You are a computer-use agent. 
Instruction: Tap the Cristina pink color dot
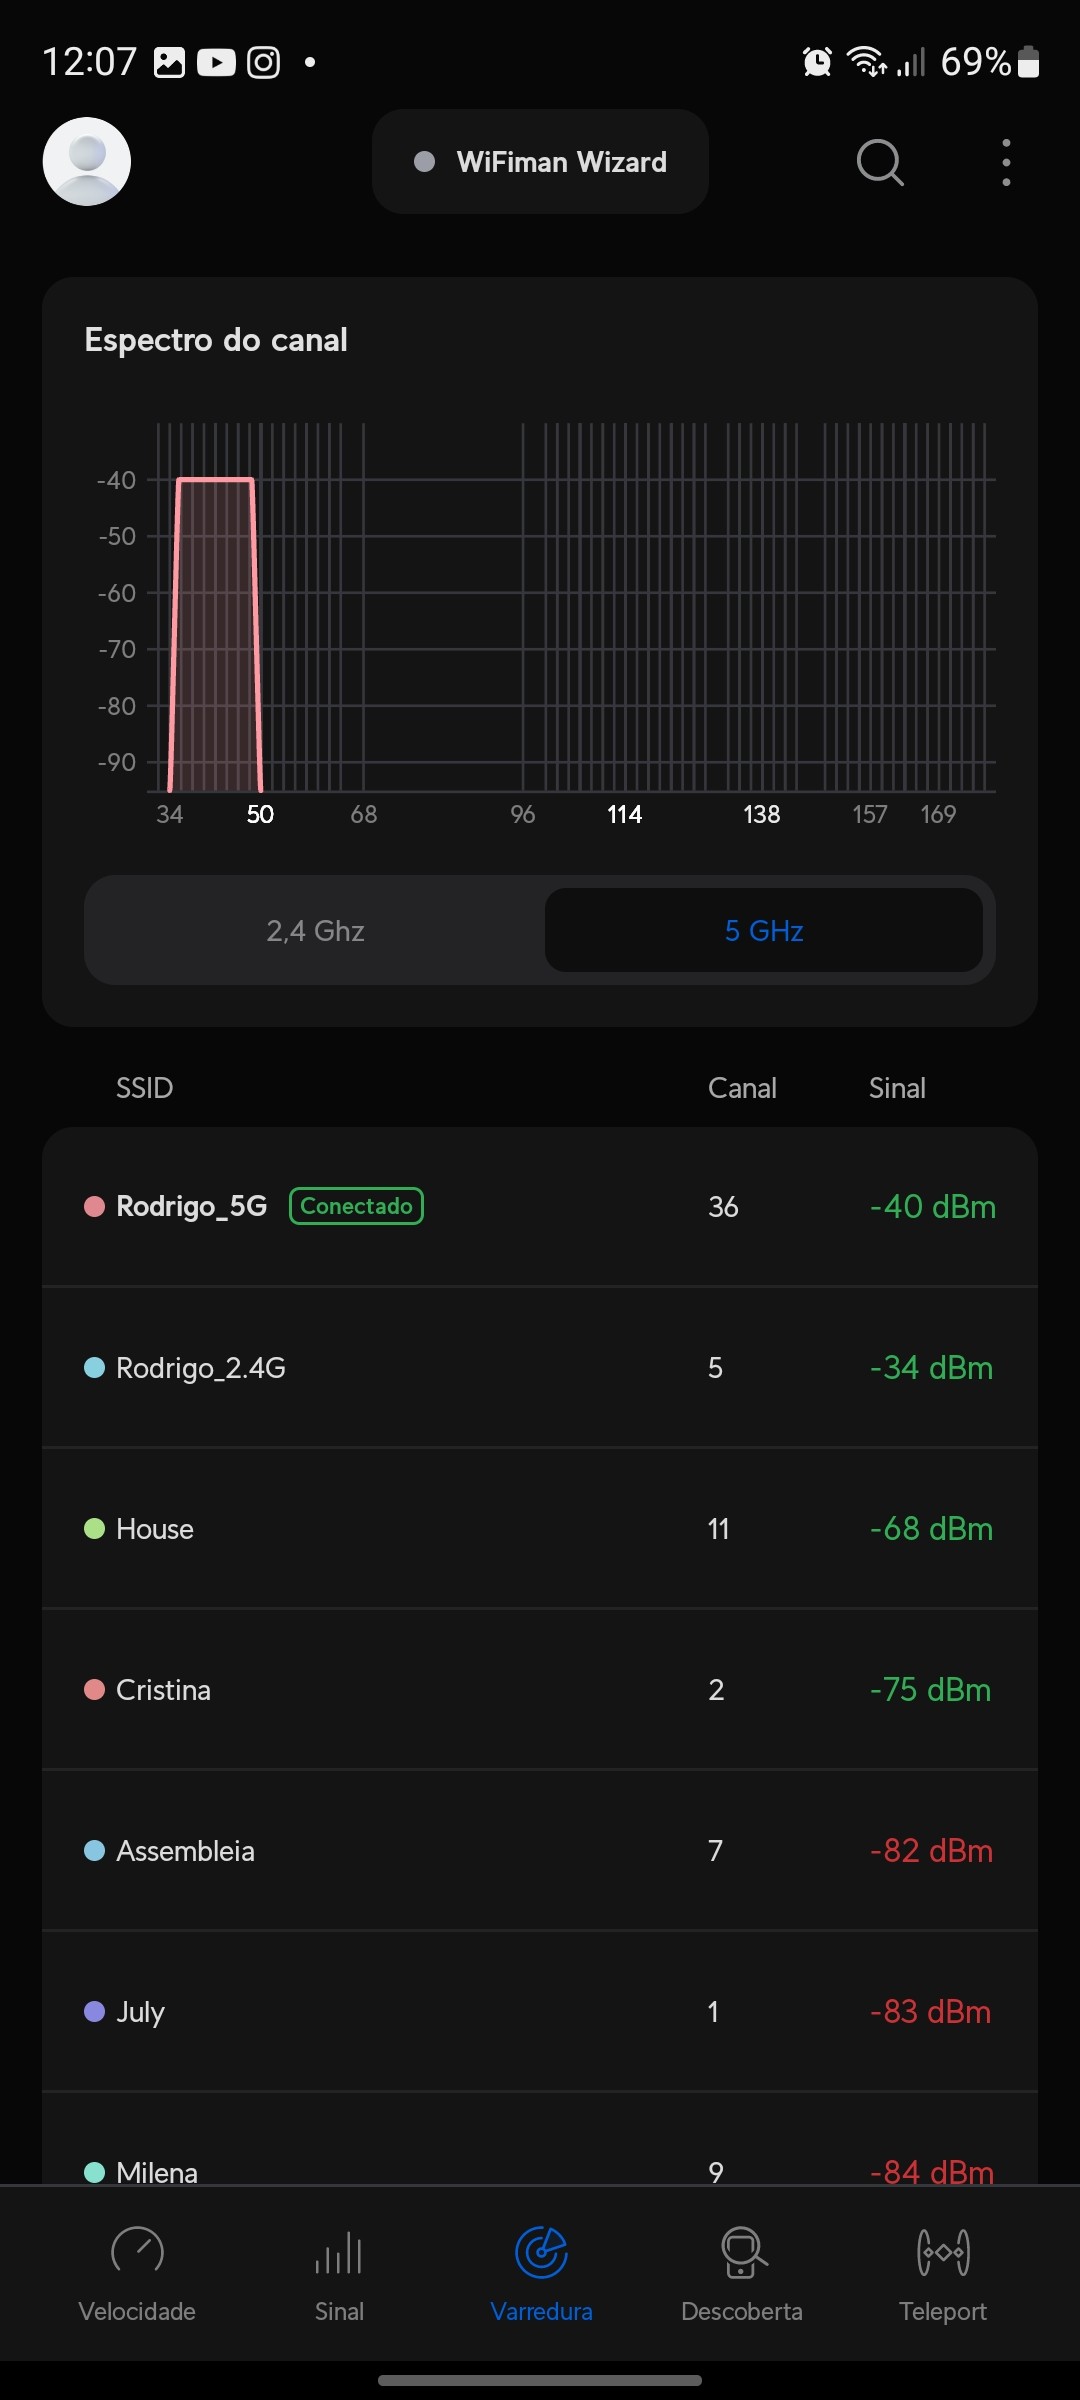pos(95,1690)
